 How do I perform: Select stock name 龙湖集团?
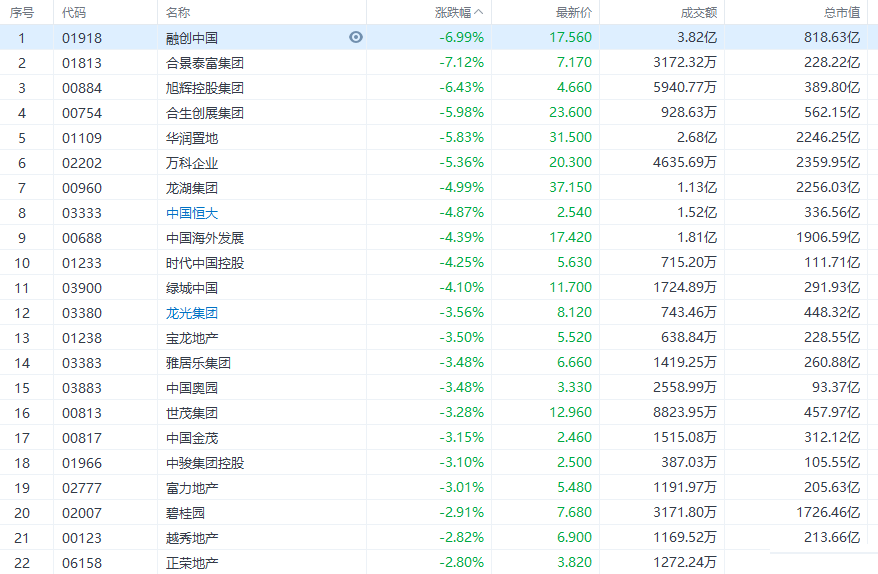(x=192, y=188)
